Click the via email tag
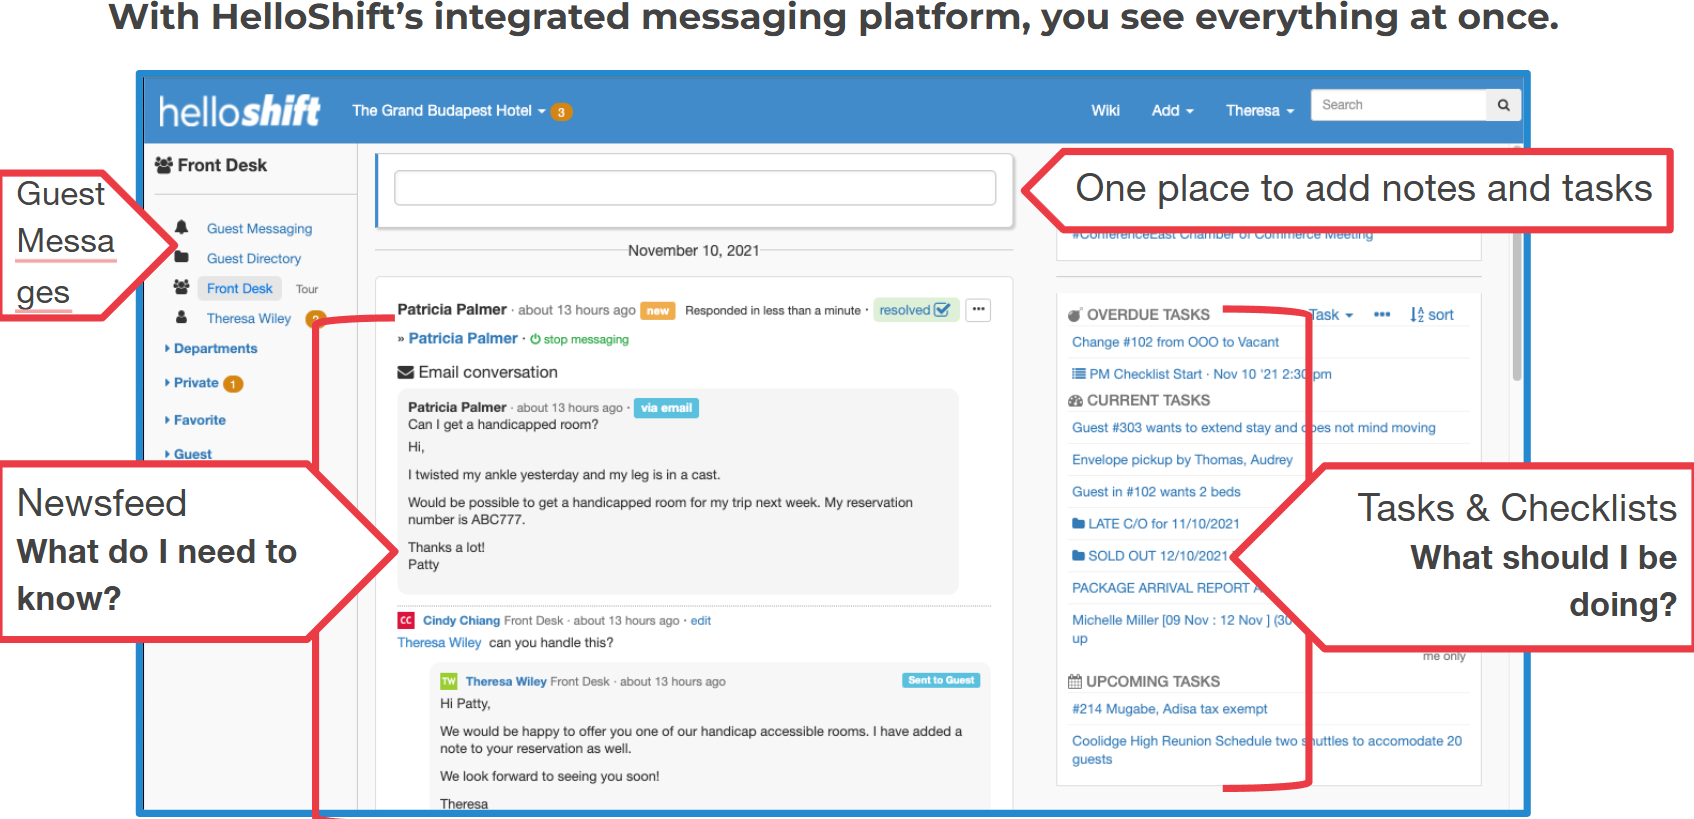 666,408
